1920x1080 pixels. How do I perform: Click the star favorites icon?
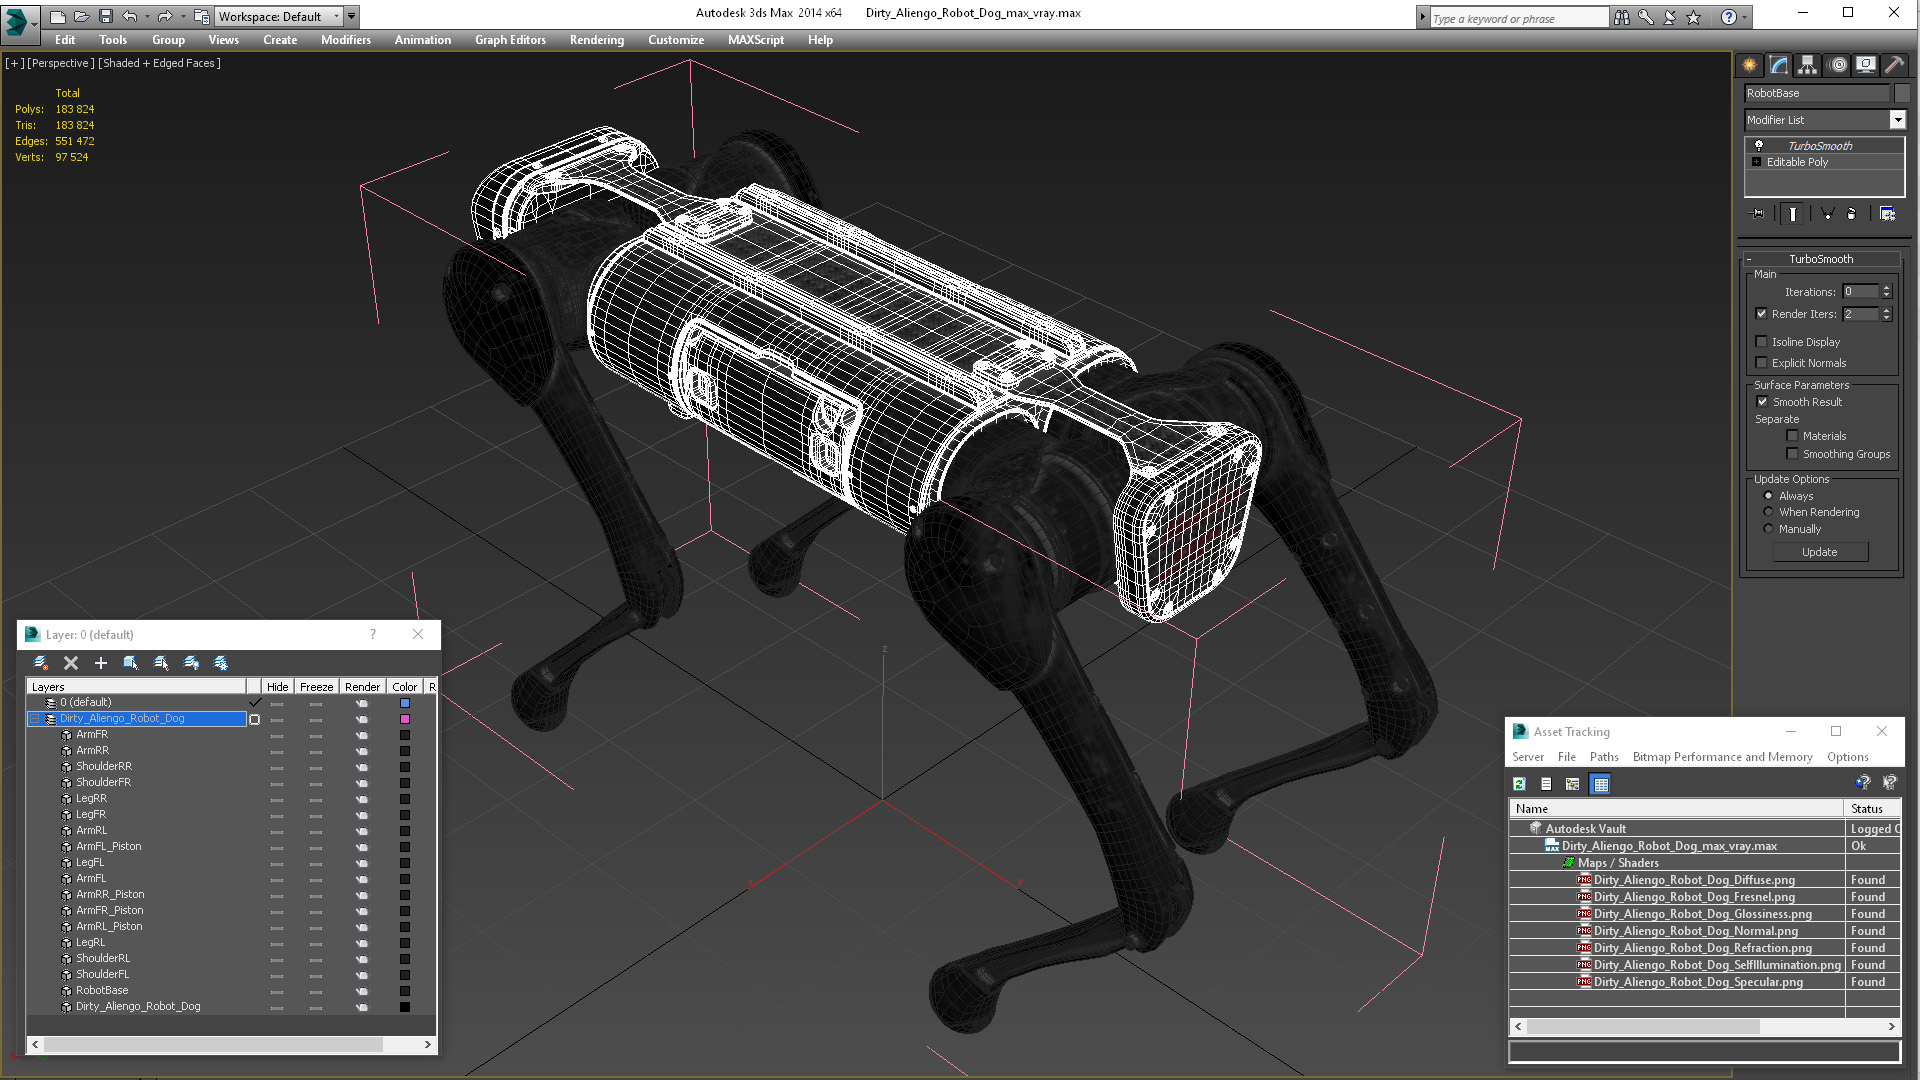(1693, 17)
